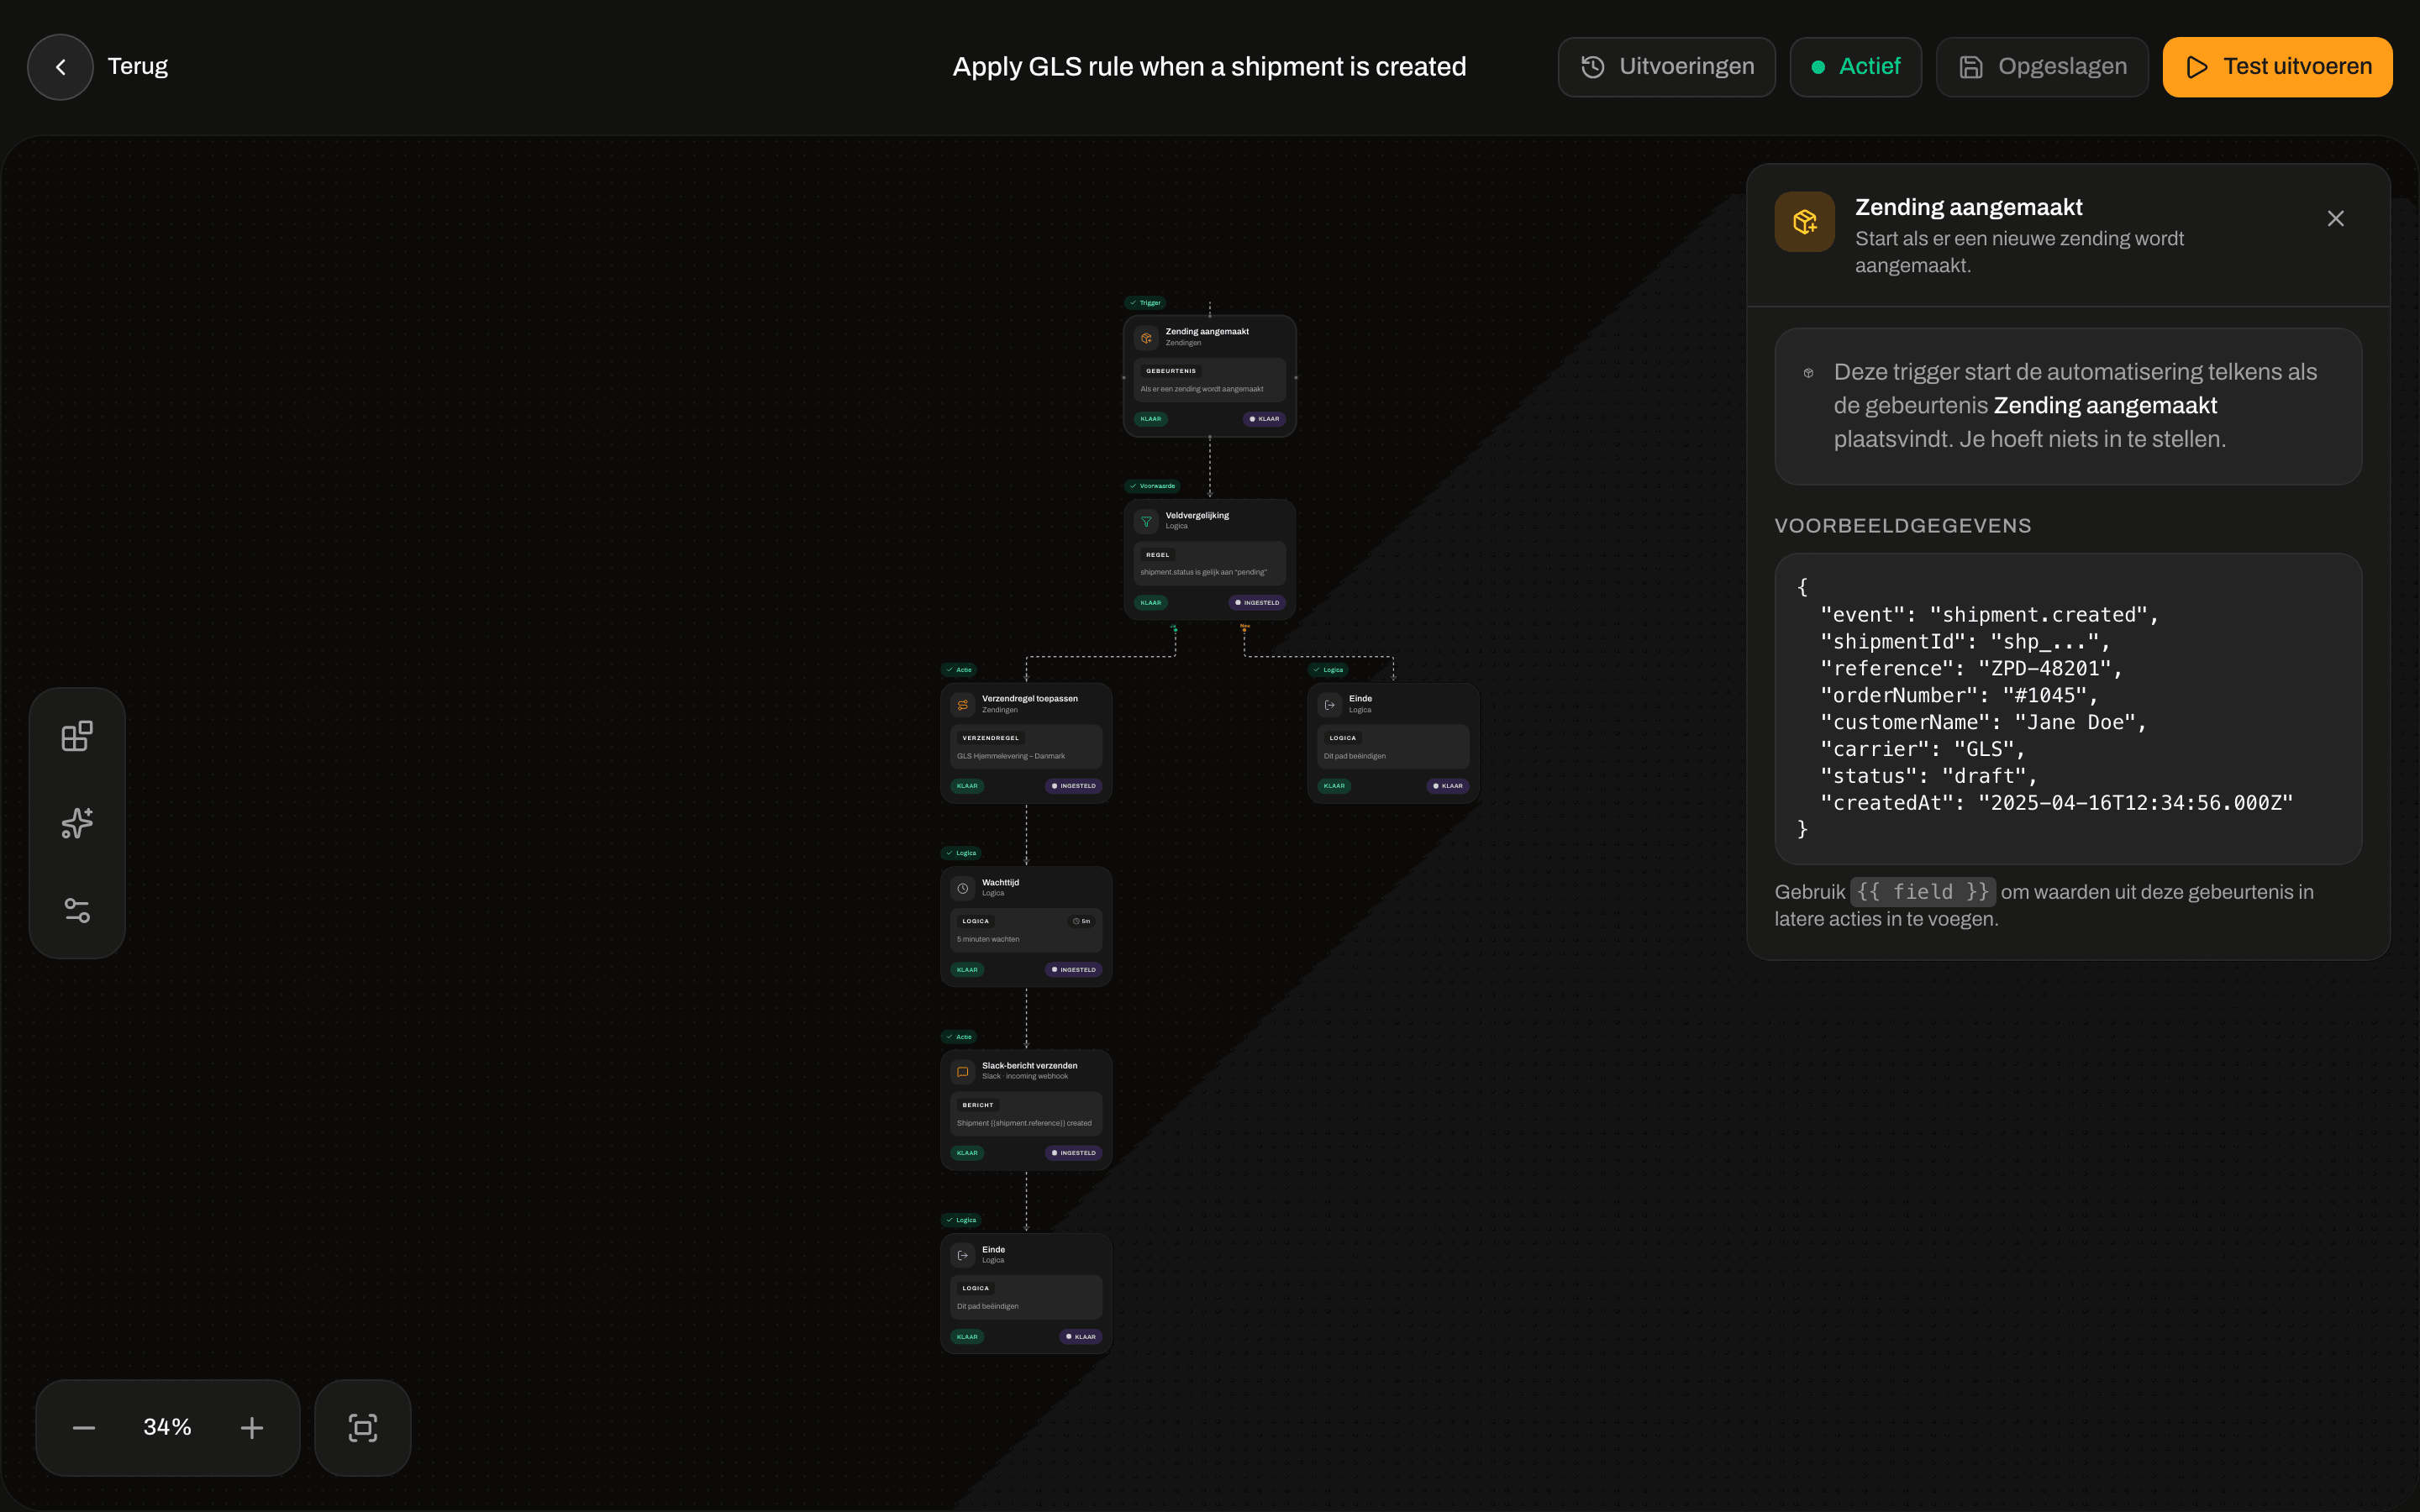2420x1512 pixels.
Task: Click the Nee branch connector dot
Action: (1244, 629)
